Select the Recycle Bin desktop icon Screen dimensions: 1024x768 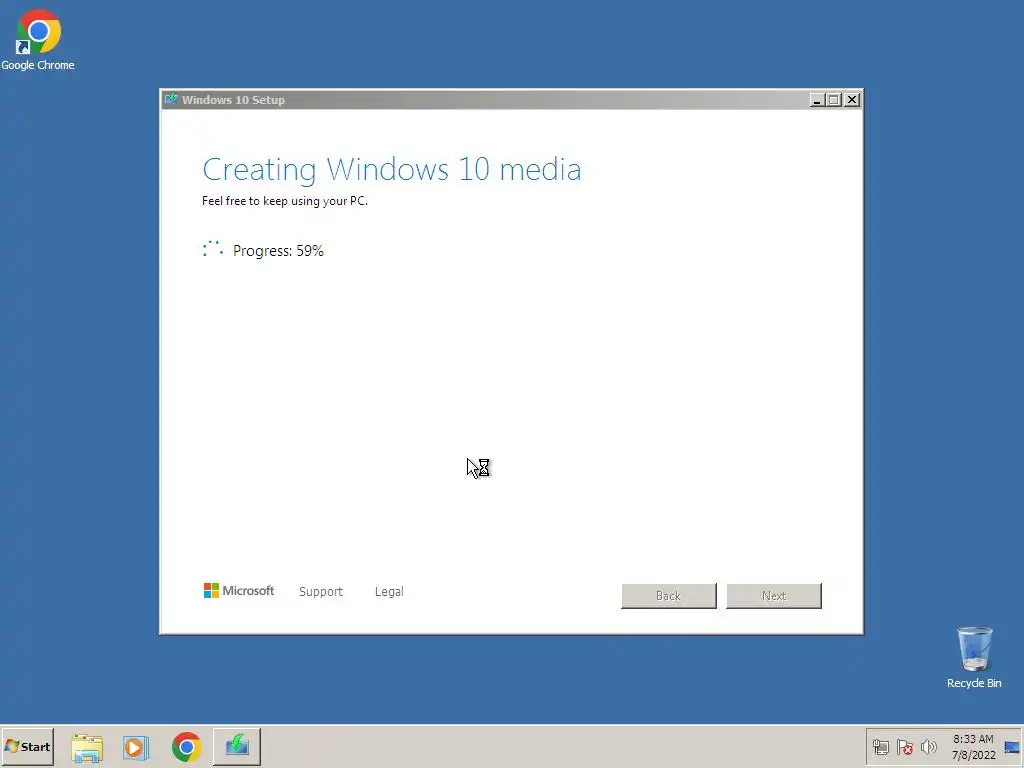974,658
